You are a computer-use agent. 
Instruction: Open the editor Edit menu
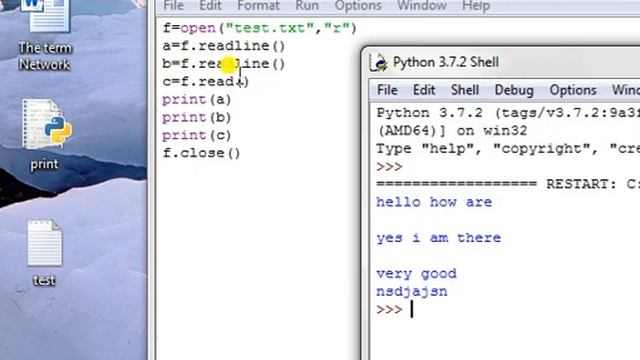(210, 6)
